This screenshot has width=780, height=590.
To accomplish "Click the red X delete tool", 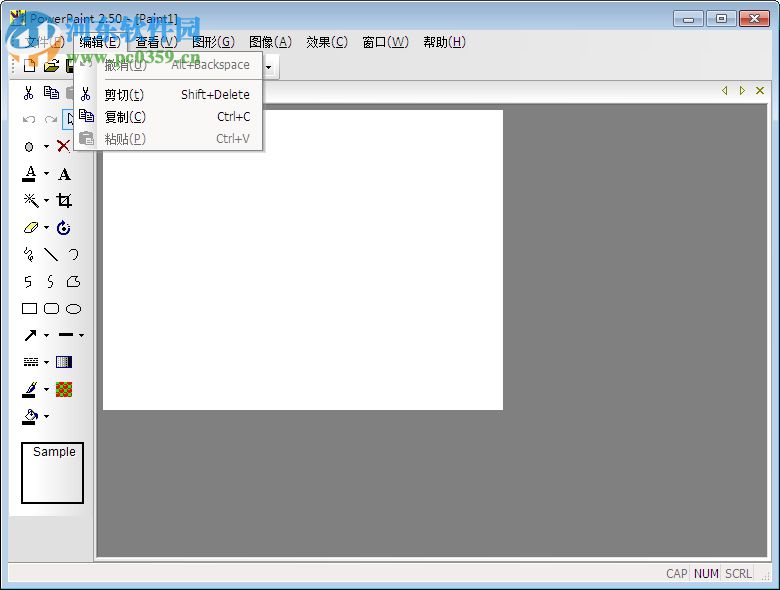I will [x=63, y=146].
